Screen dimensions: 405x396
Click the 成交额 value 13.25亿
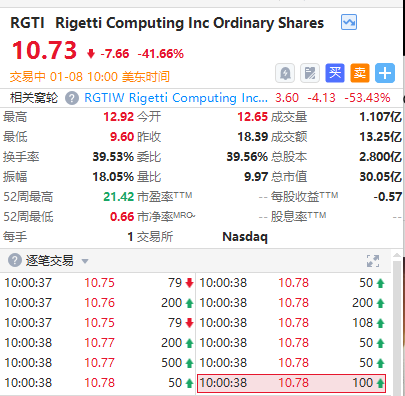point(380,137)
